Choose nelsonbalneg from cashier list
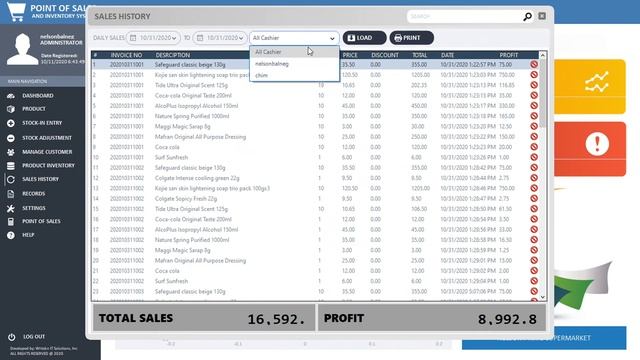This screenshot has height=360, width=640. click(294, 64)
